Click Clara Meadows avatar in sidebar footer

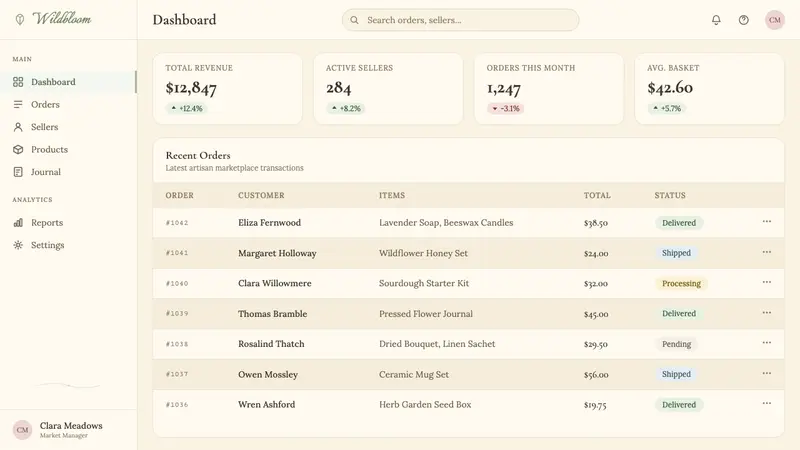(x=22, y=430)
